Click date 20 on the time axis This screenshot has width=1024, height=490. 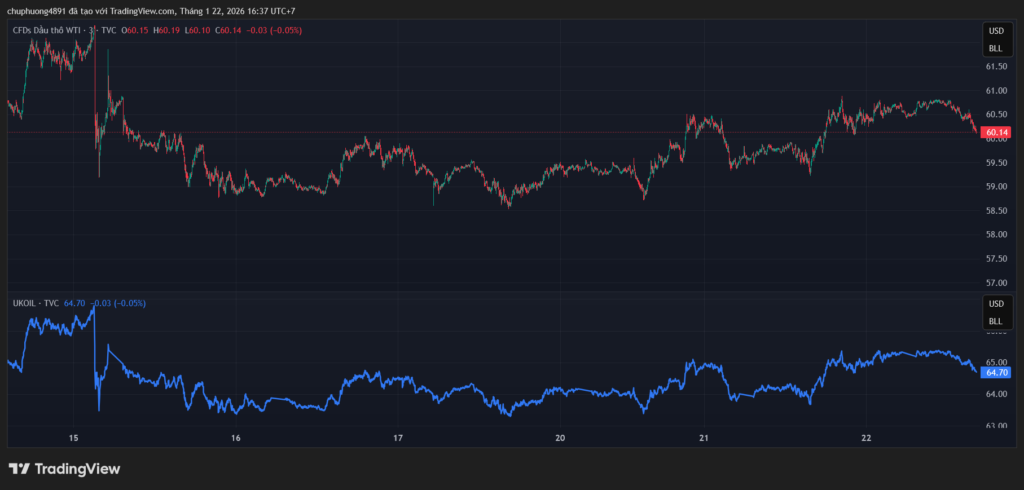pos(560,438)
